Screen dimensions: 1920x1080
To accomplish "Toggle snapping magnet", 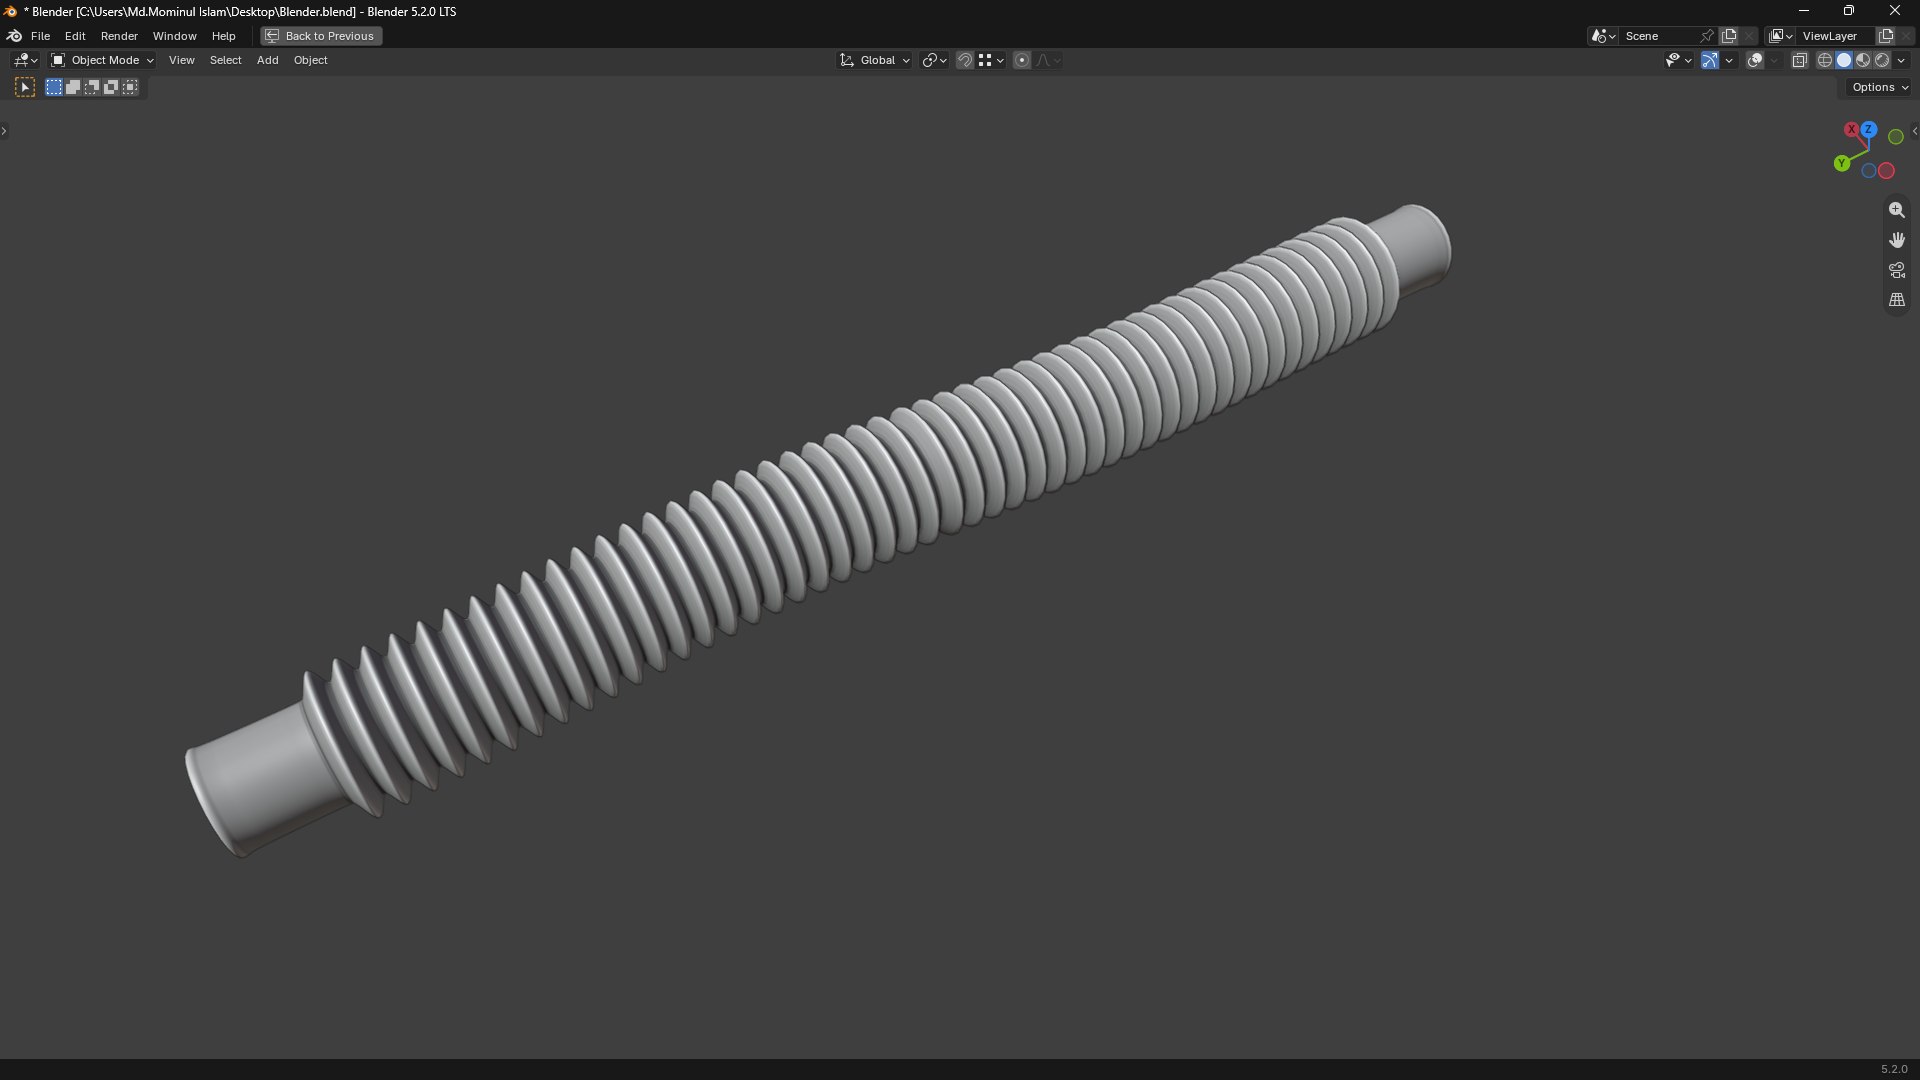I will tap(964, 61).
